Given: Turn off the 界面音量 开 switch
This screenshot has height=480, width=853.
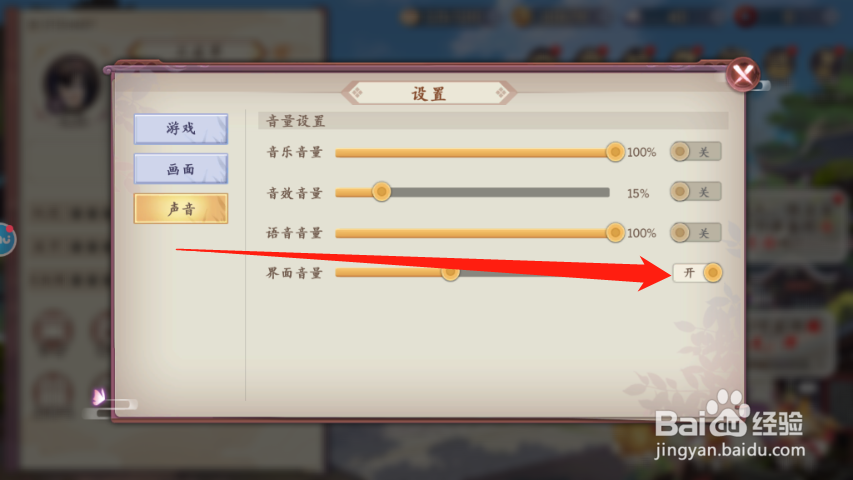Looking at the screenshot, I should [697, 273].
